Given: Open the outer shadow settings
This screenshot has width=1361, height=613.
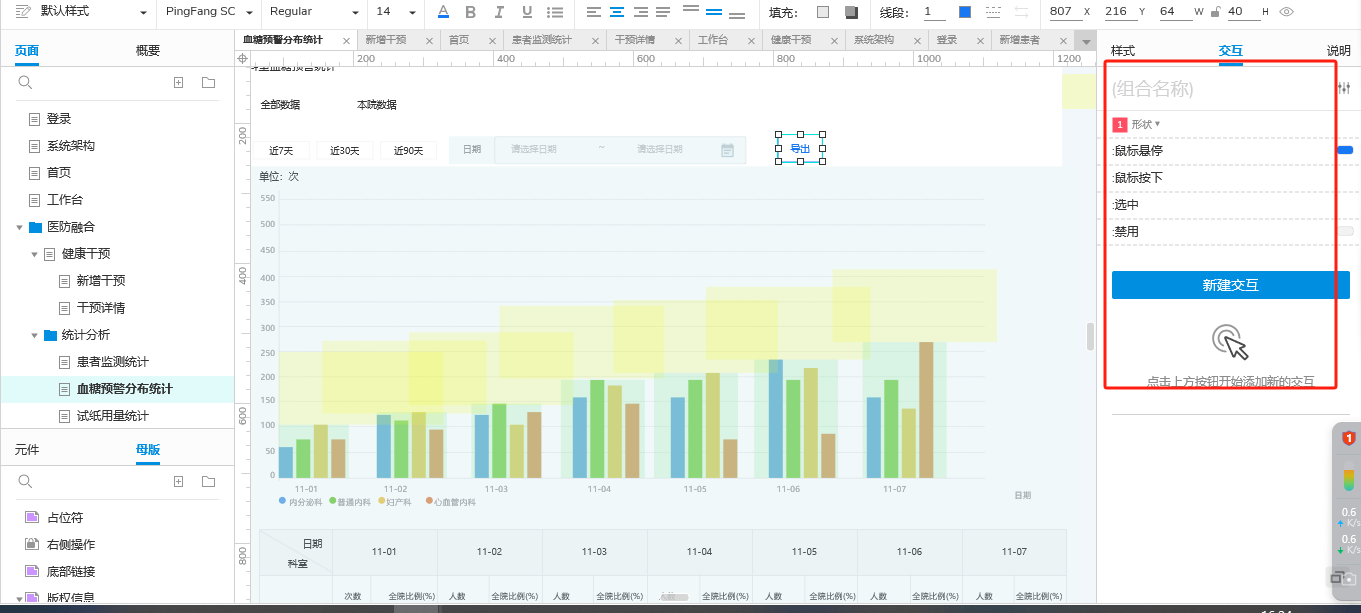Looking at the screenshot, I should (851, 12).
